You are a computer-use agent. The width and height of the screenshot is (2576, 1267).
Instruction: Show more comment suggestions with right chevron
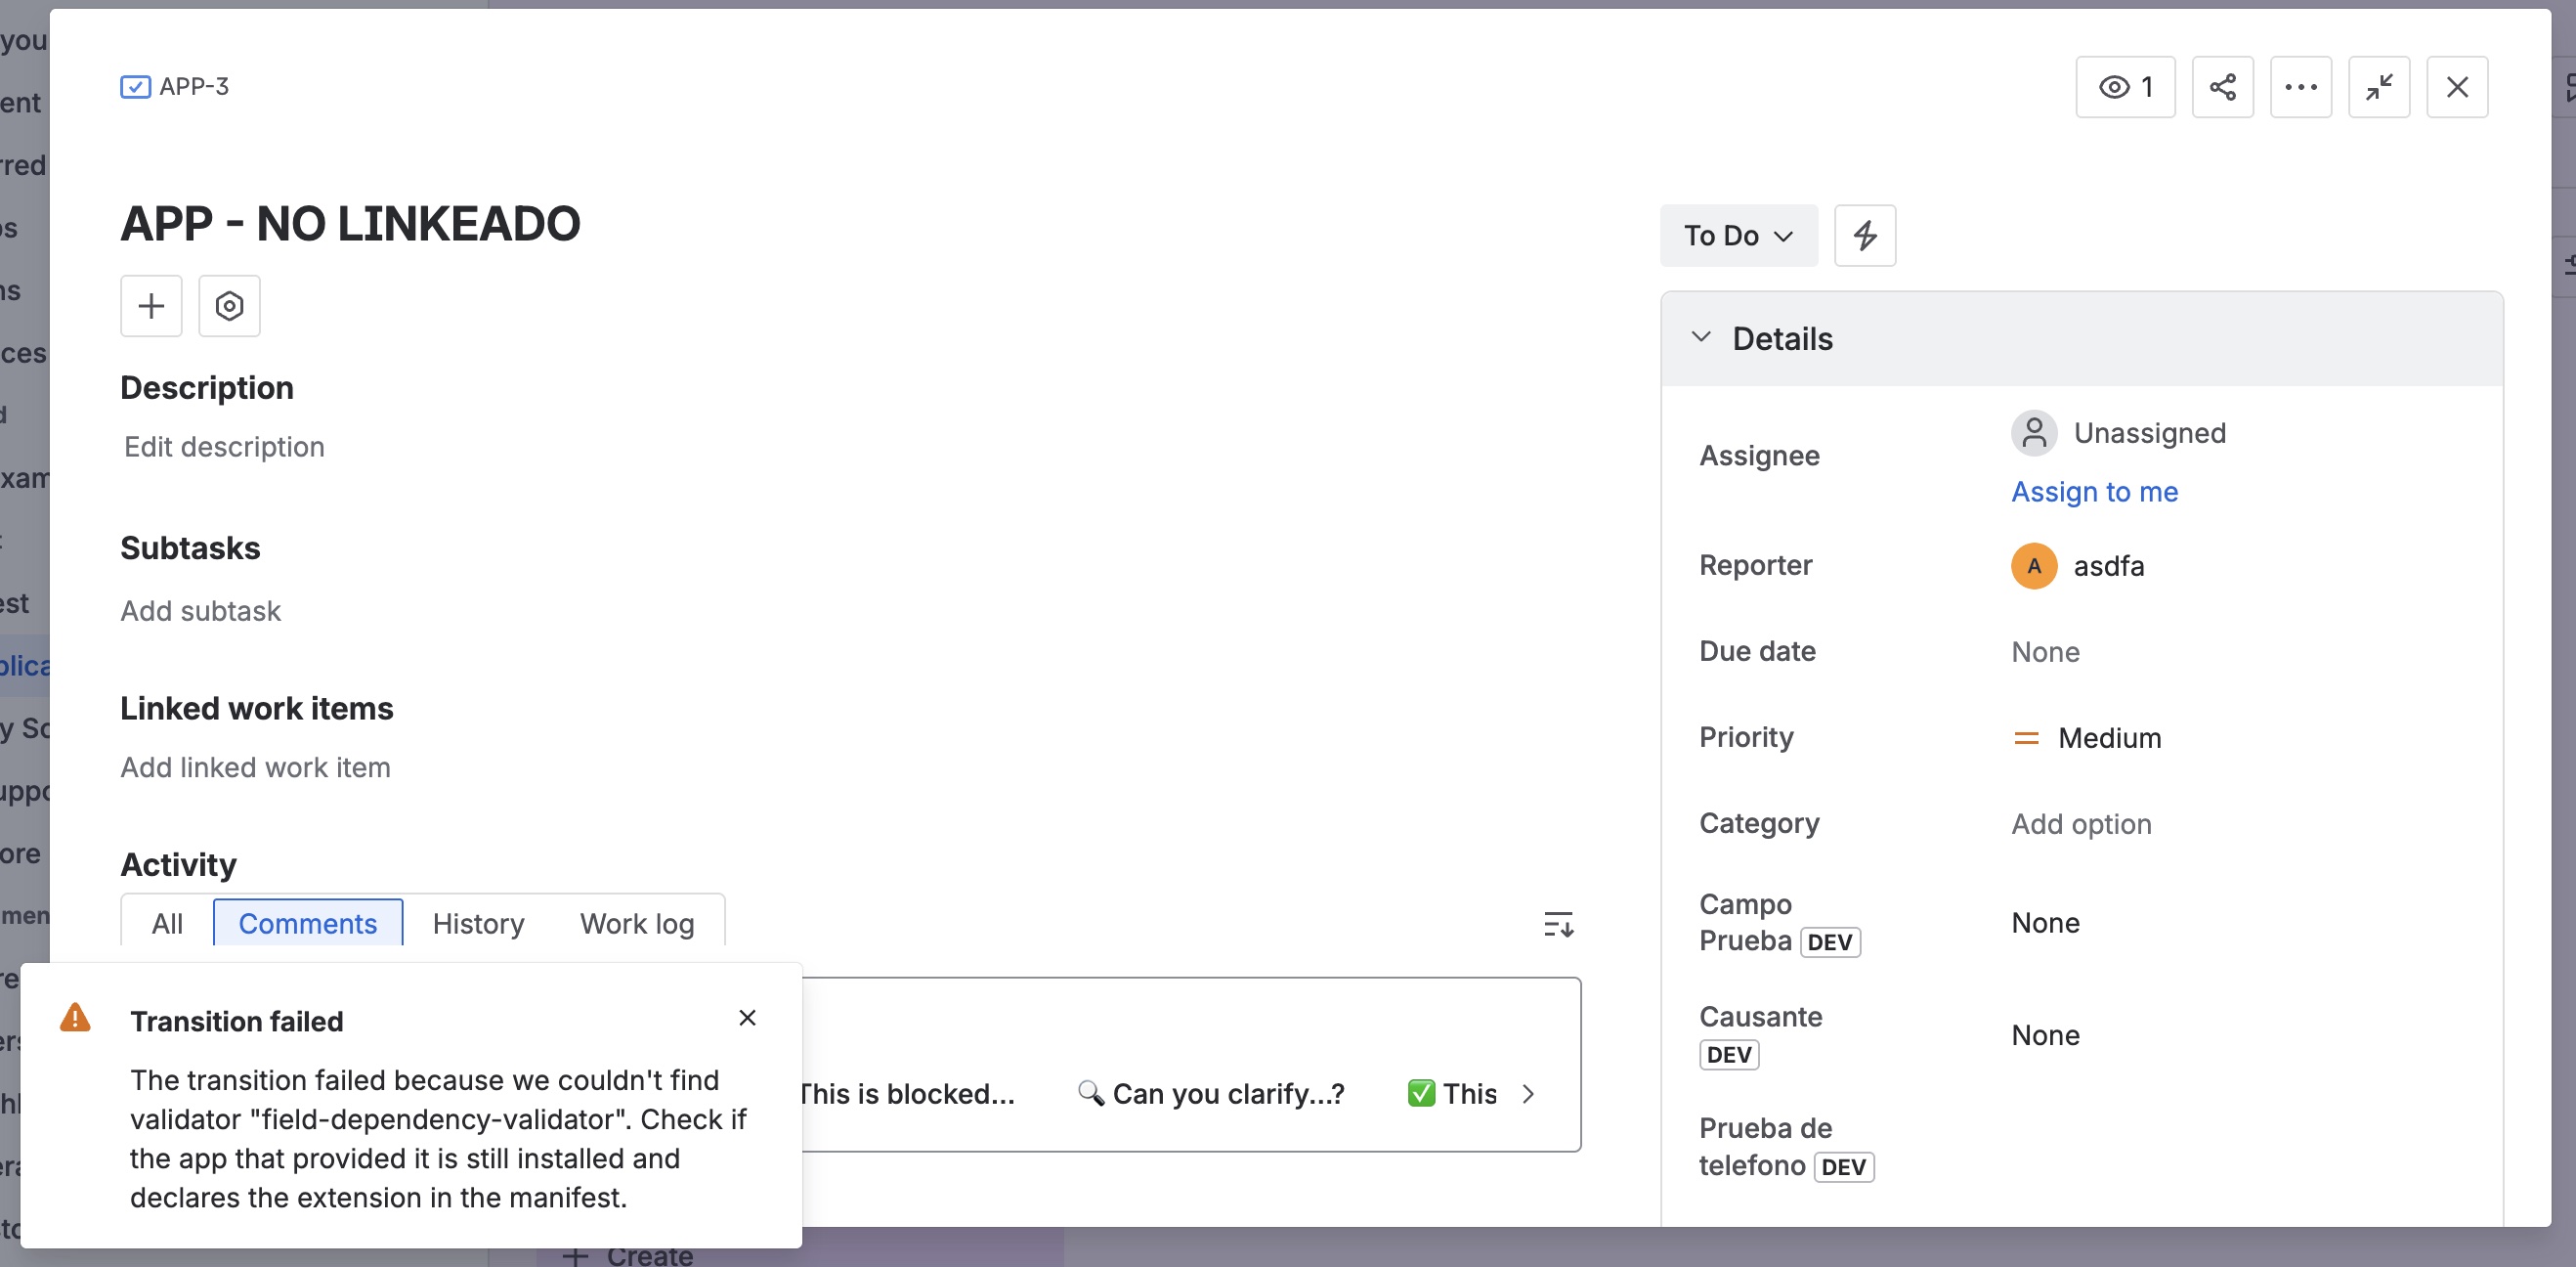click(x=1528, y=1094)
